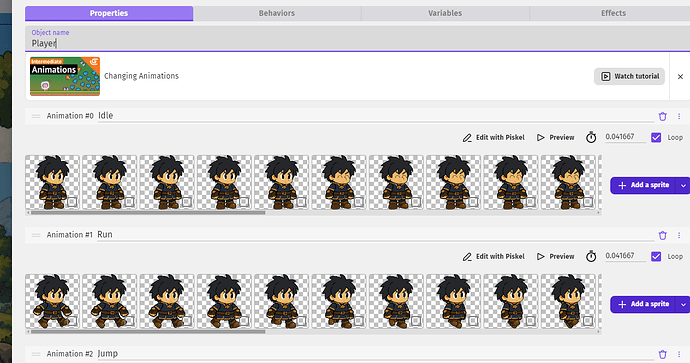
Task: Watch the Changing Animations tutorial
Action: (x=629, y=77)
